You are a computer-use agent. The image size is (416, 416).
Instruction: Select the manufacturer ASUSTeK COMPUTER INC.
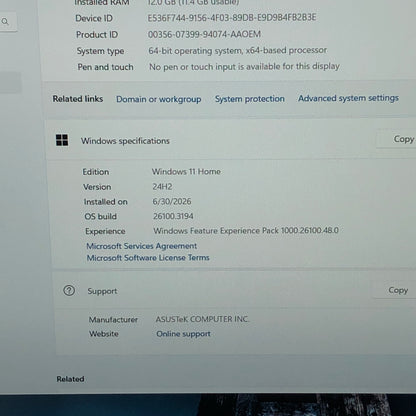[202, 319]
